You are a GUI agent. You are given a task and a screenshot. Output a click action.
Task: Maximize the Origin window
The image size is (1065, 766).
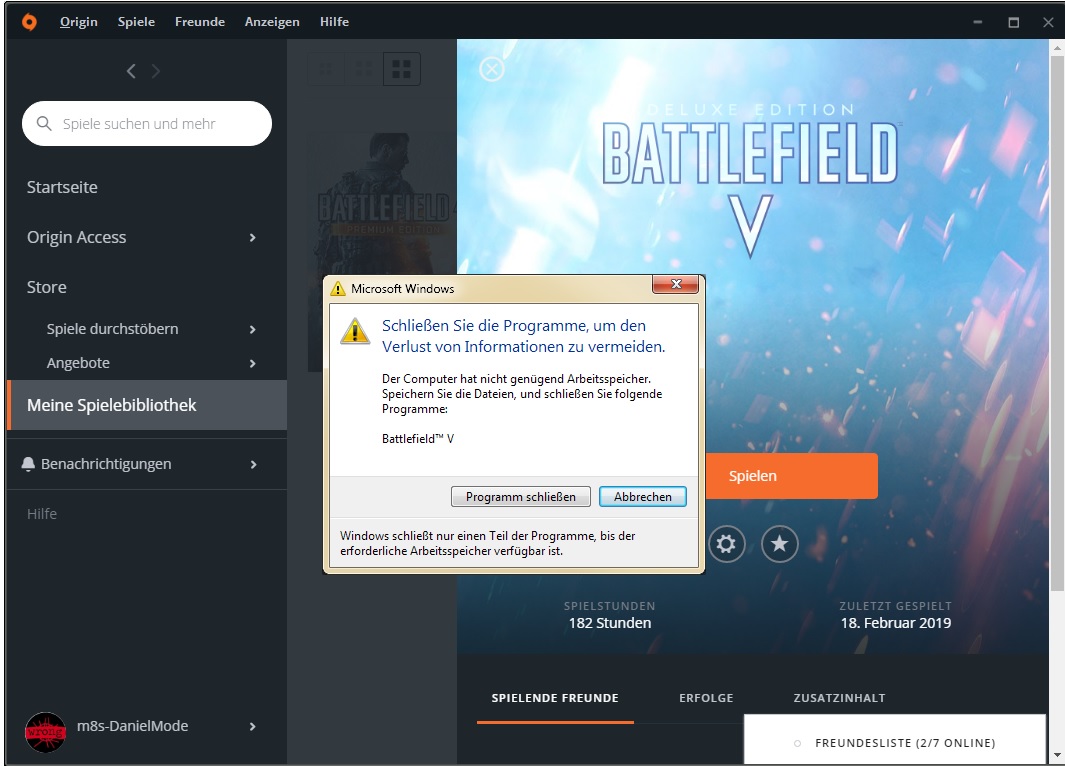point(1013,22)
